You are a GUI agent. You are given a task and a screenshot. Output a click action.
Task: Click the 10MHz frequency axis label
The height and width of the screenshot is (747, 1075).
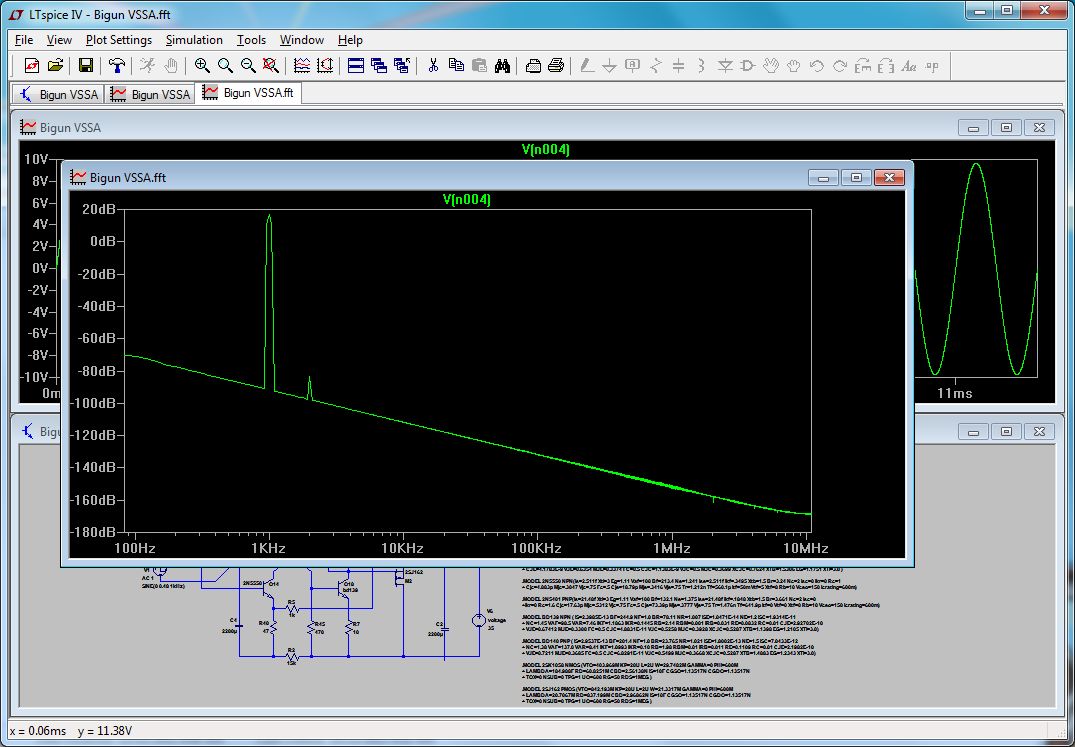(806, 548)
